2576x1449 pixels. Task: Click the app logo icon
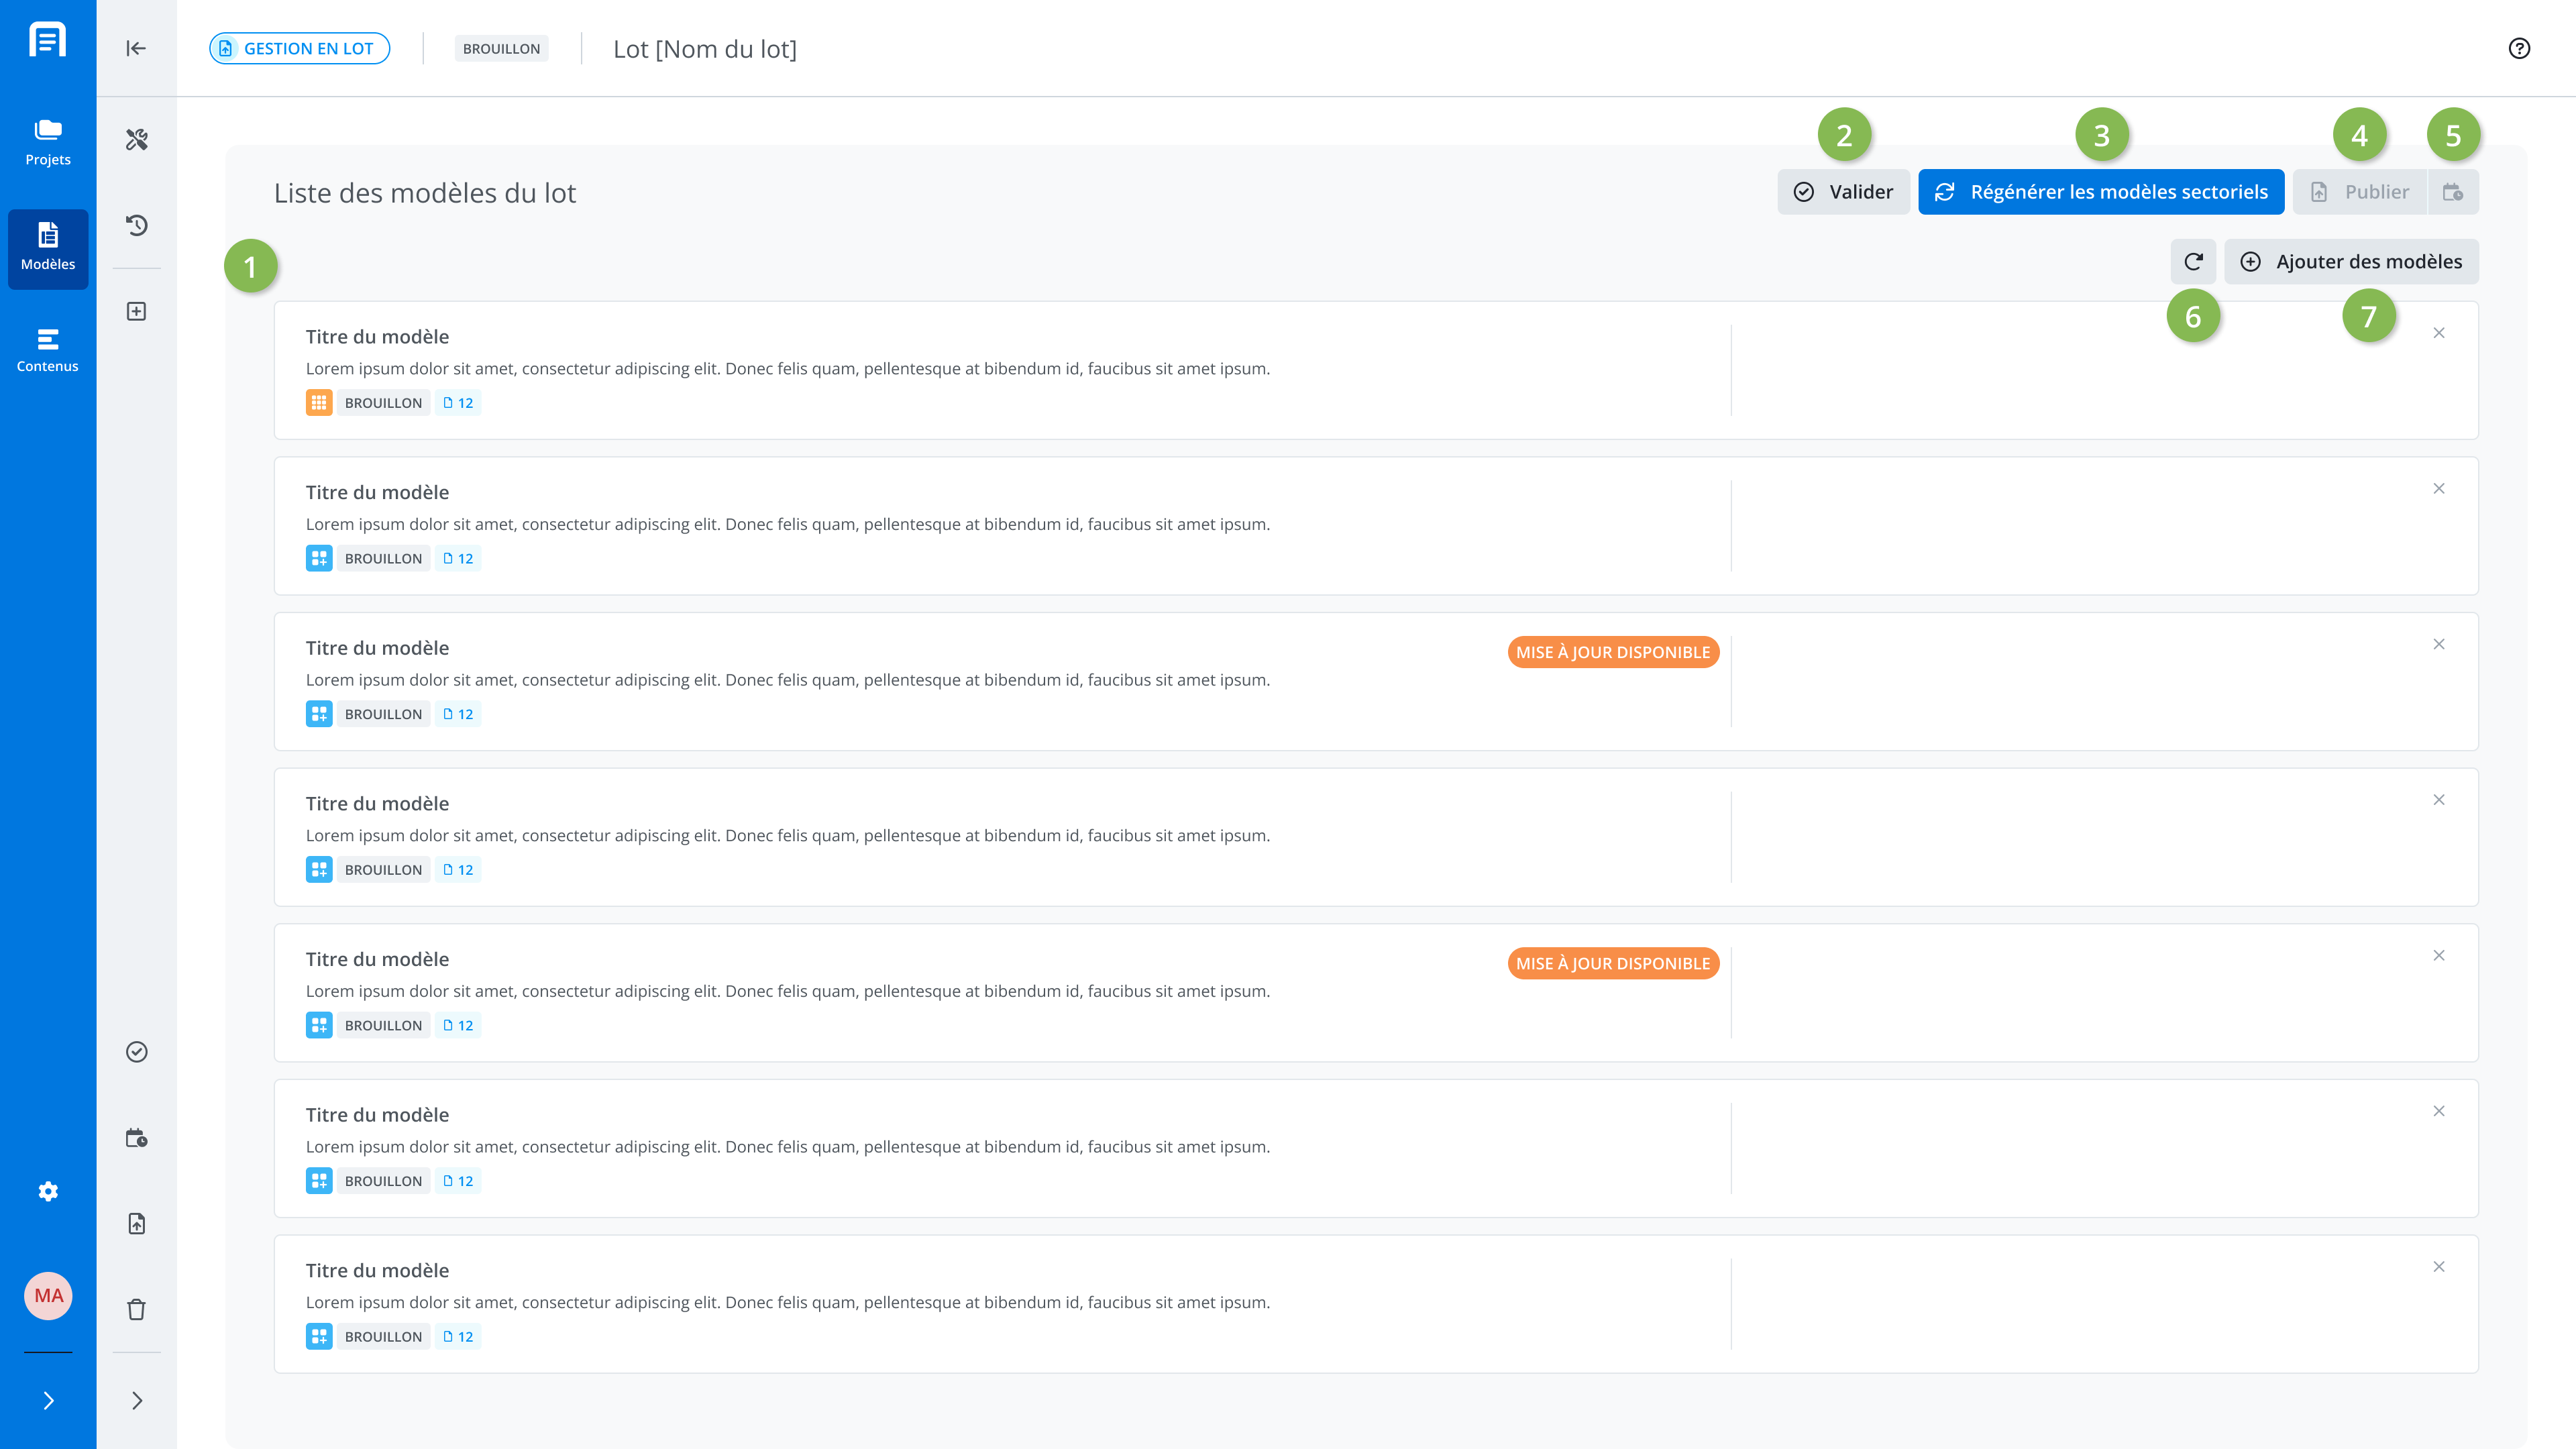coord(48,40)
